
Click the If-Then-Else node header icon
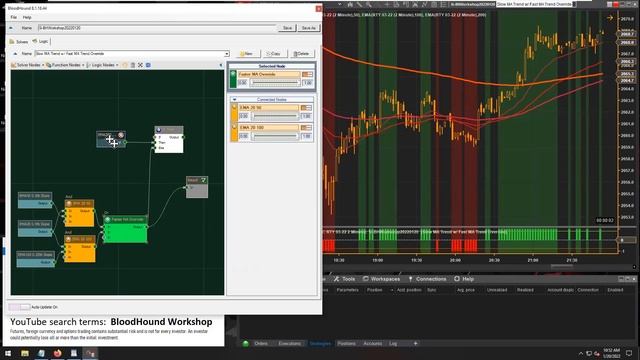[159, 130]
